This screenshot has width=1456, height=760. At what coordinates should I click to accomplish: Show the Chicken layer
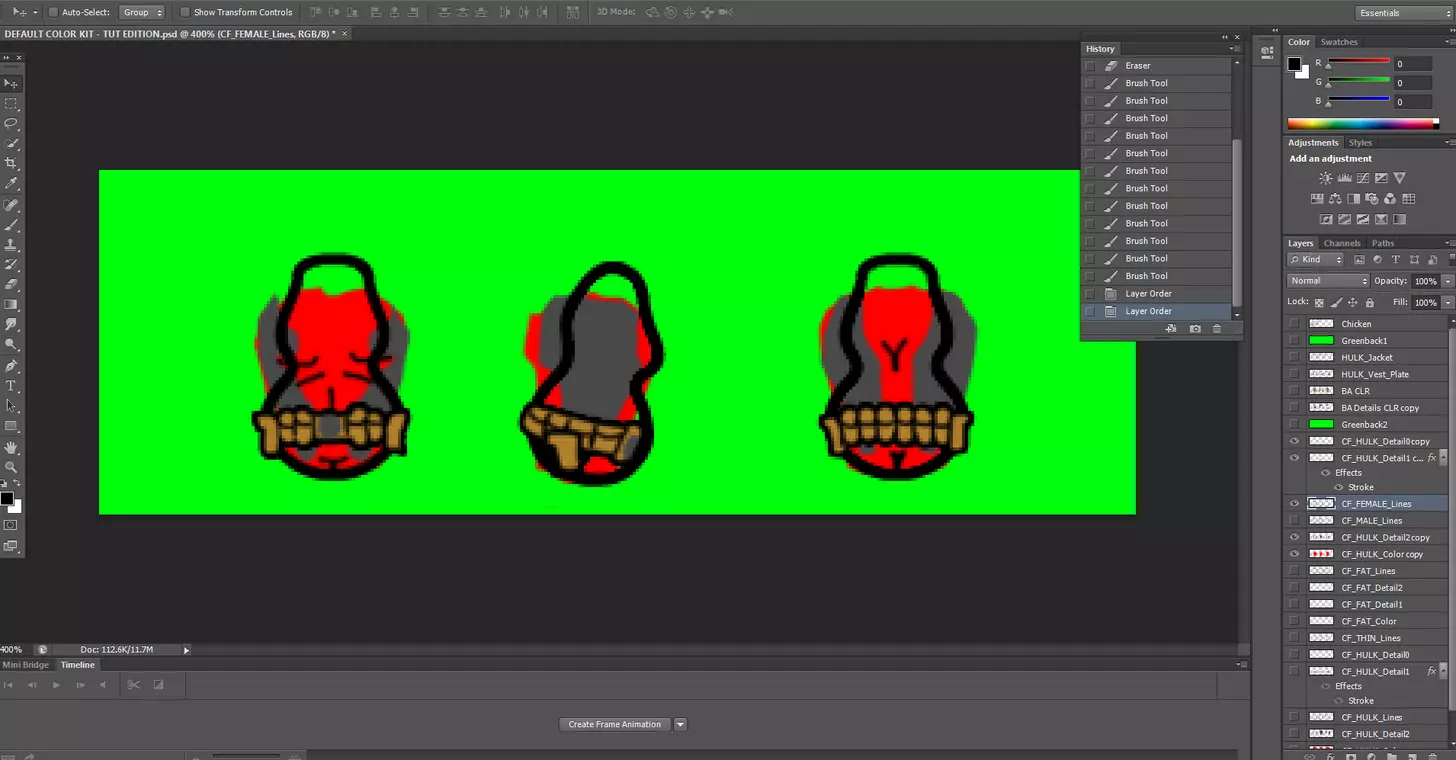pos(1295,324)
